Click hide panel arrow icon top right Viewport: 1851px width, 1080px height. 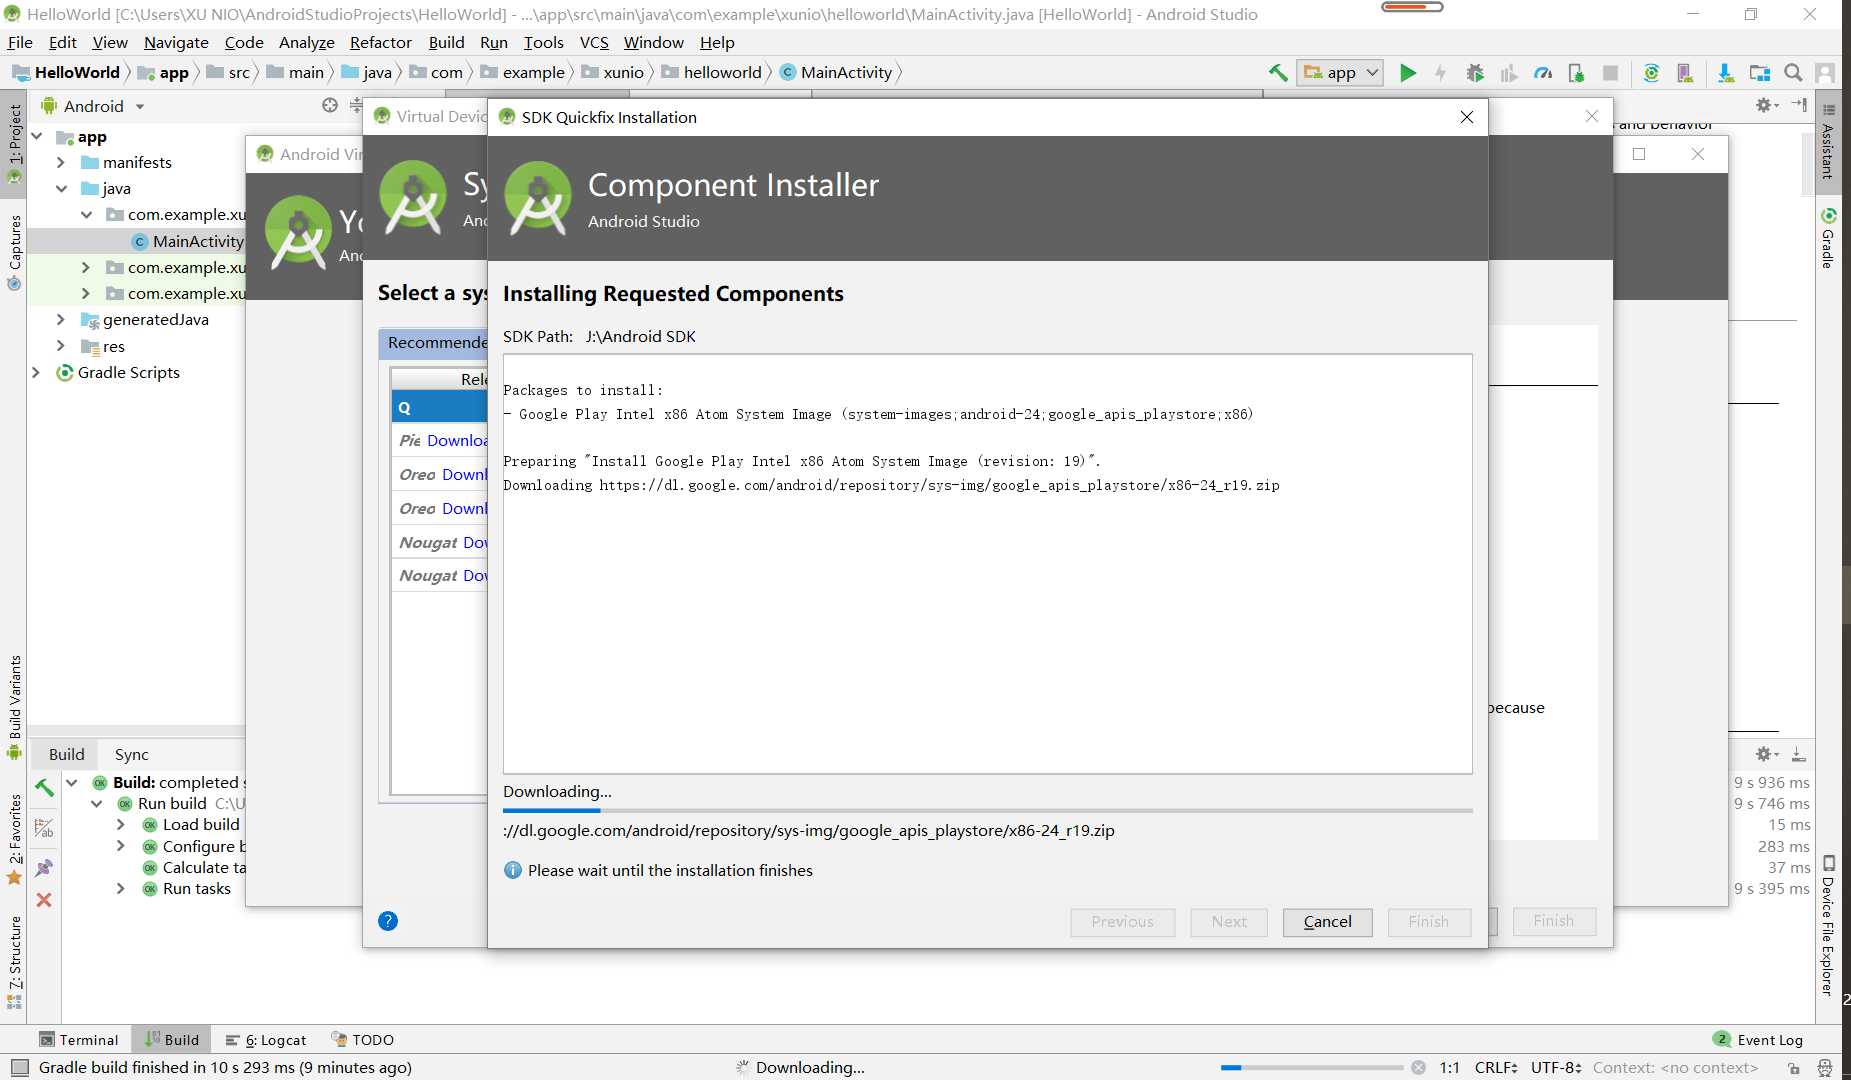(1799, 105)
